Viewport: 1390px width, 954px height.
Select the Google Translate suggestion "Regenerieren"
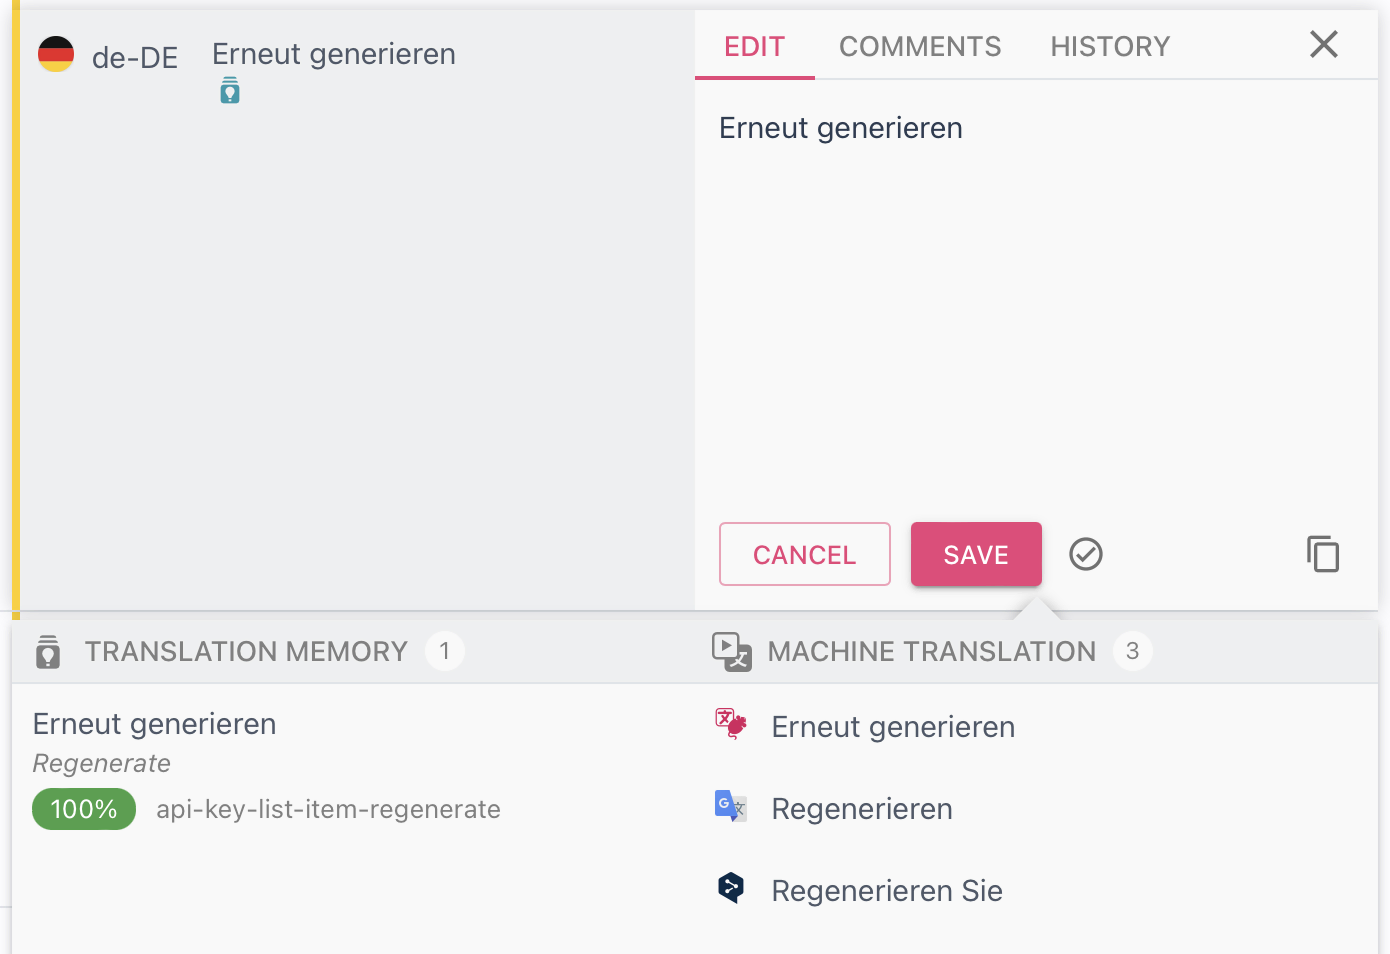(861, 809)
